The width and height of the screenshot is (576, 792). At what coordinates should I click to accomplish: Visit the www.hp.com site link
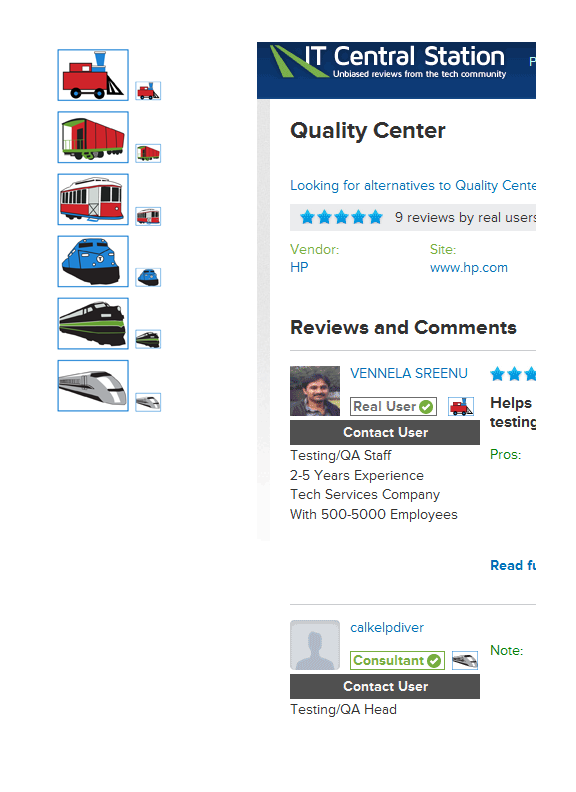tap(469, 268)
